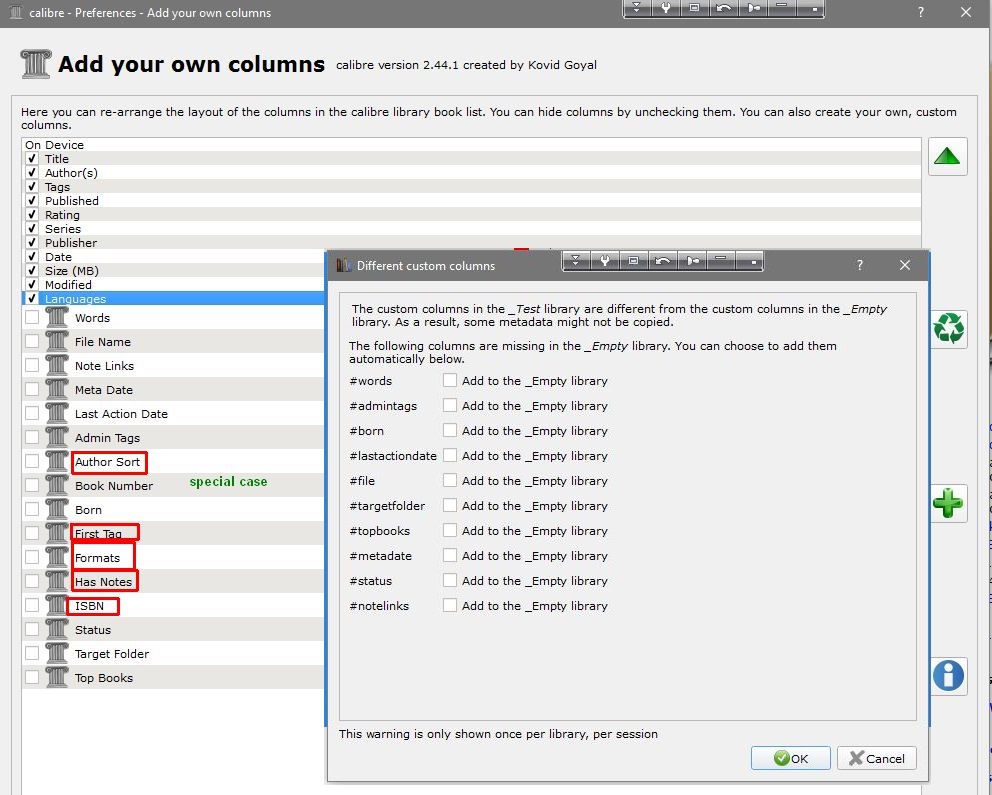992x795 pixels.
Task: Select the Size (MB) column row
Action: pyautogui.click(x=174, y=270)
